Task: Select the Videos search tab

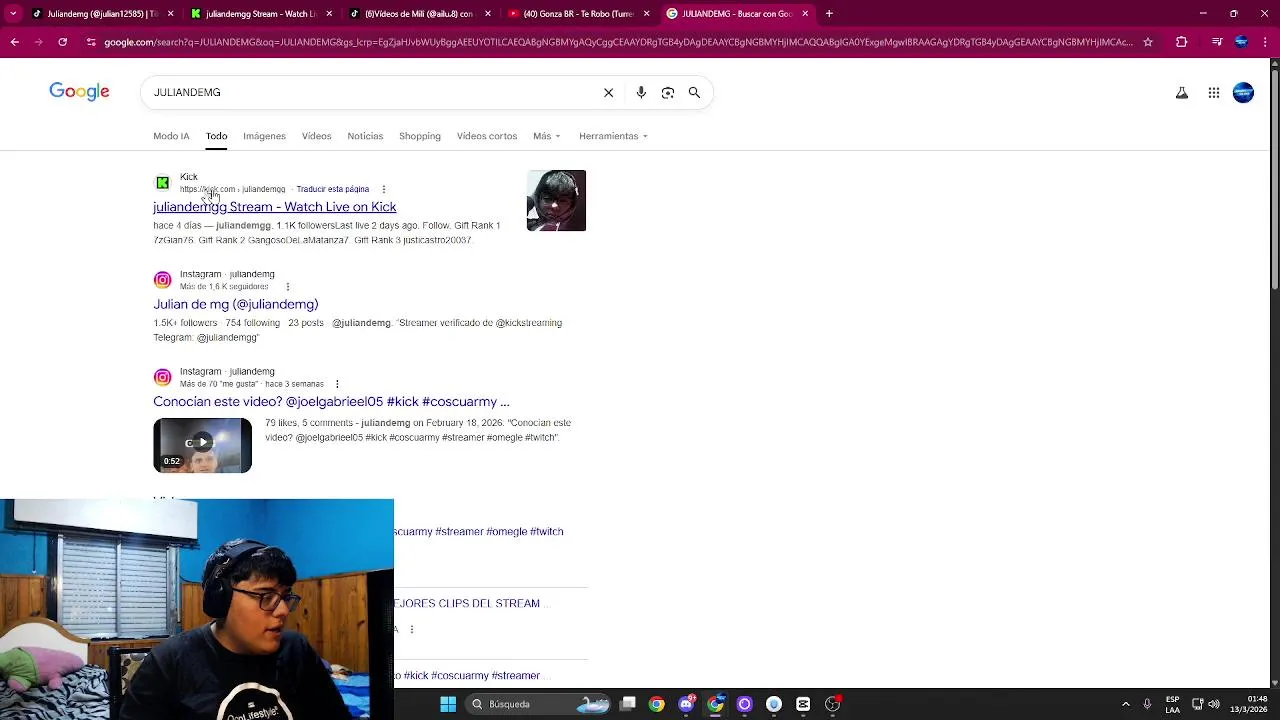Action: (316, 136)
